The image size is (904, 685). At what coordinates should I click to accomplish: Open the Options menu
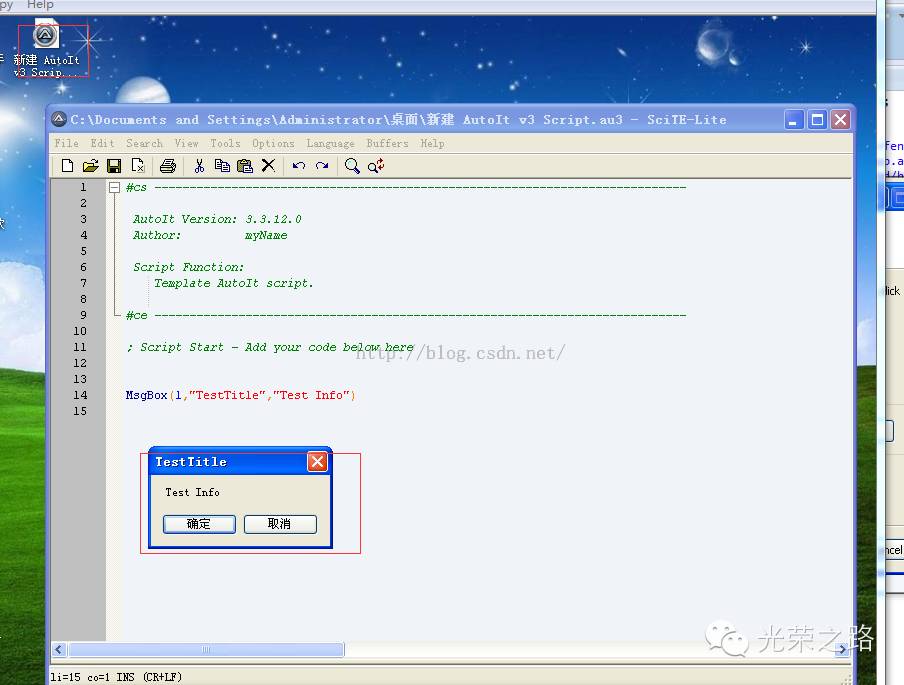(x=273, y=143)
